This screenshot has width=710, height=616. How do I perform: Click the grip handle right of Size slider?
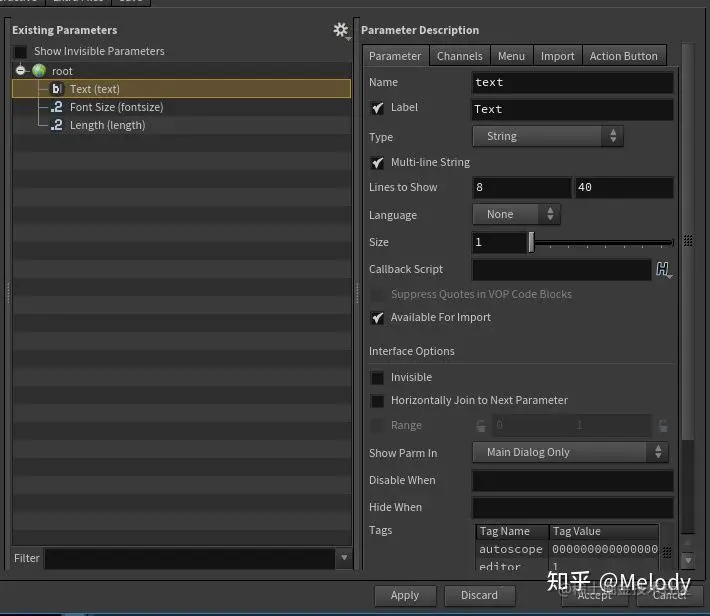[688, 241]
